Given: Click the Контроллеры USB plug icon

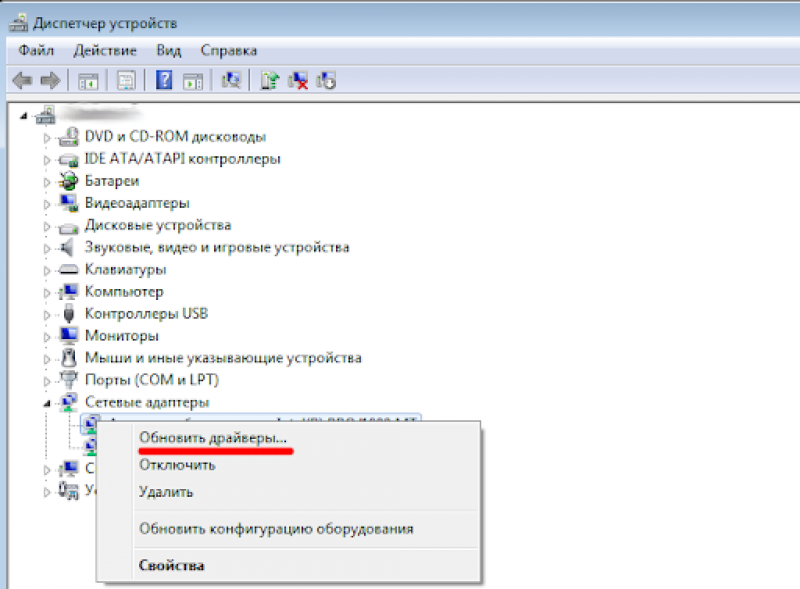Looking at the screenshot, I should point(69,313).
